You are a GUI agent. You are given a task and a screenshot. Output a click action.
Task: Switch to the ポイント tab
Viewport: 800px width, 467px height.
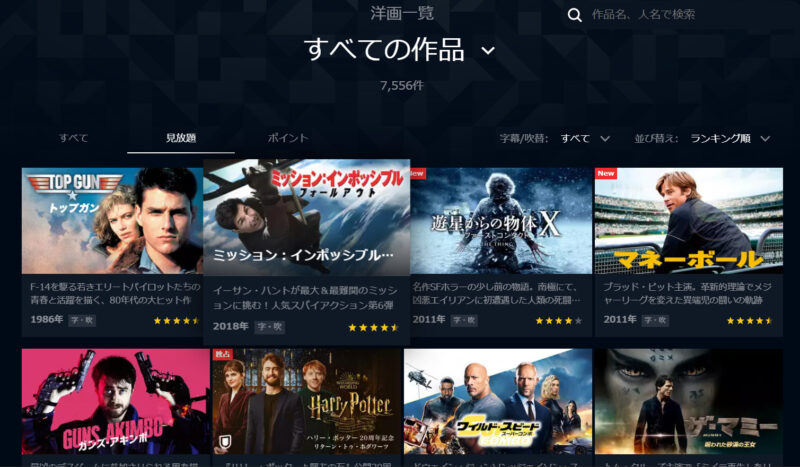click(288, 138)
